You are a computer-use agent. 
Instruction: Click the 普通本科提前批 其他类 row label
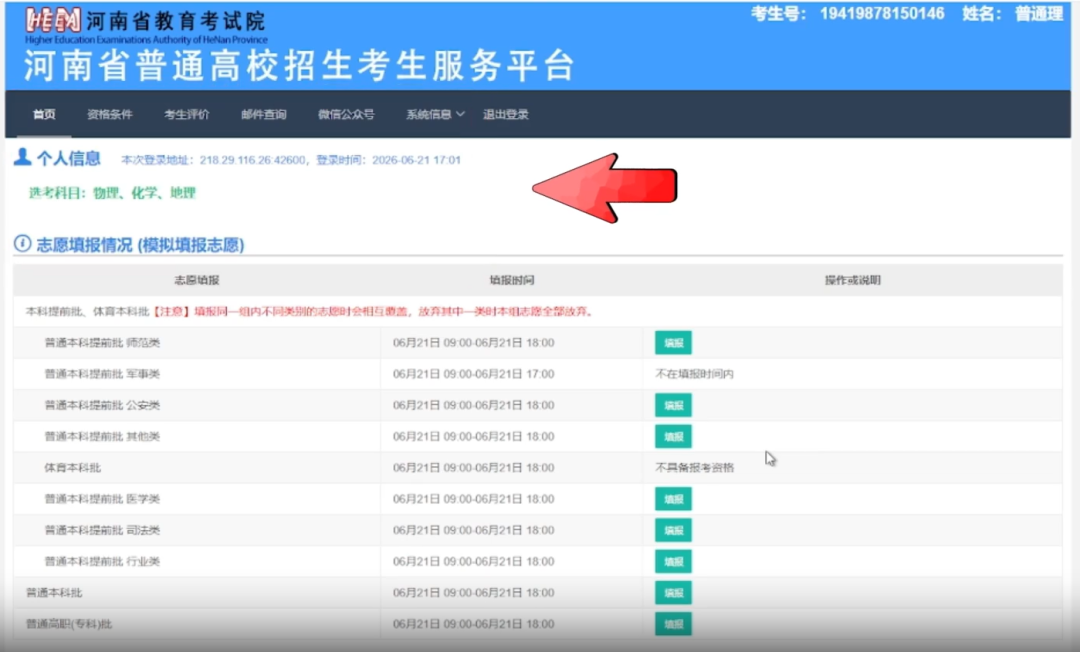tap(102, 437)
